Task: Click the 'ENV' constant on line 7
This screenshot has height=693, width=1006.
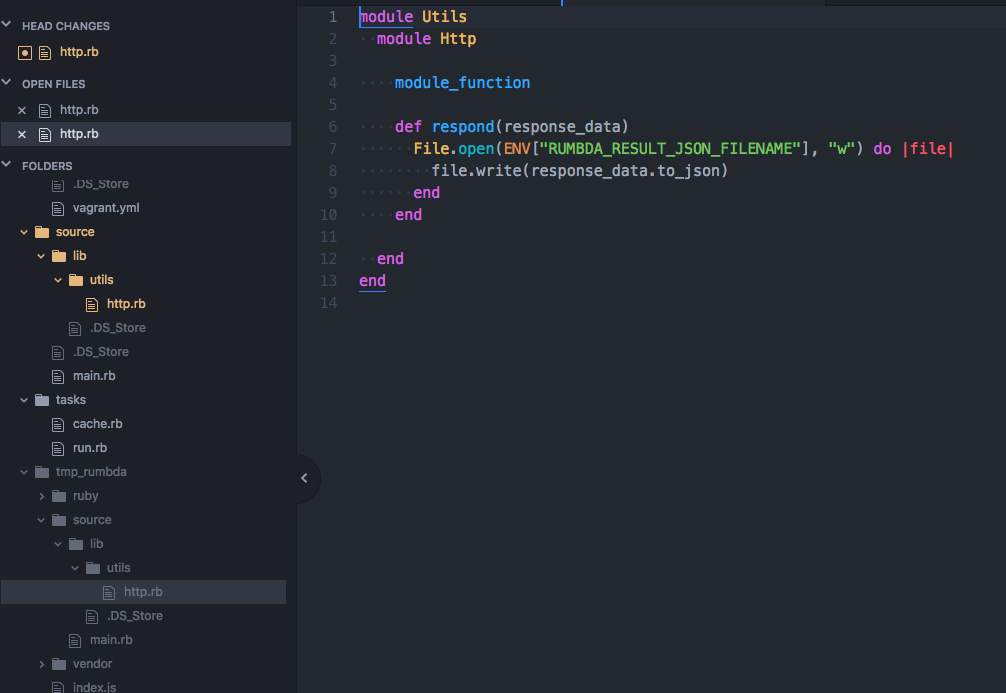Action: 516,149
